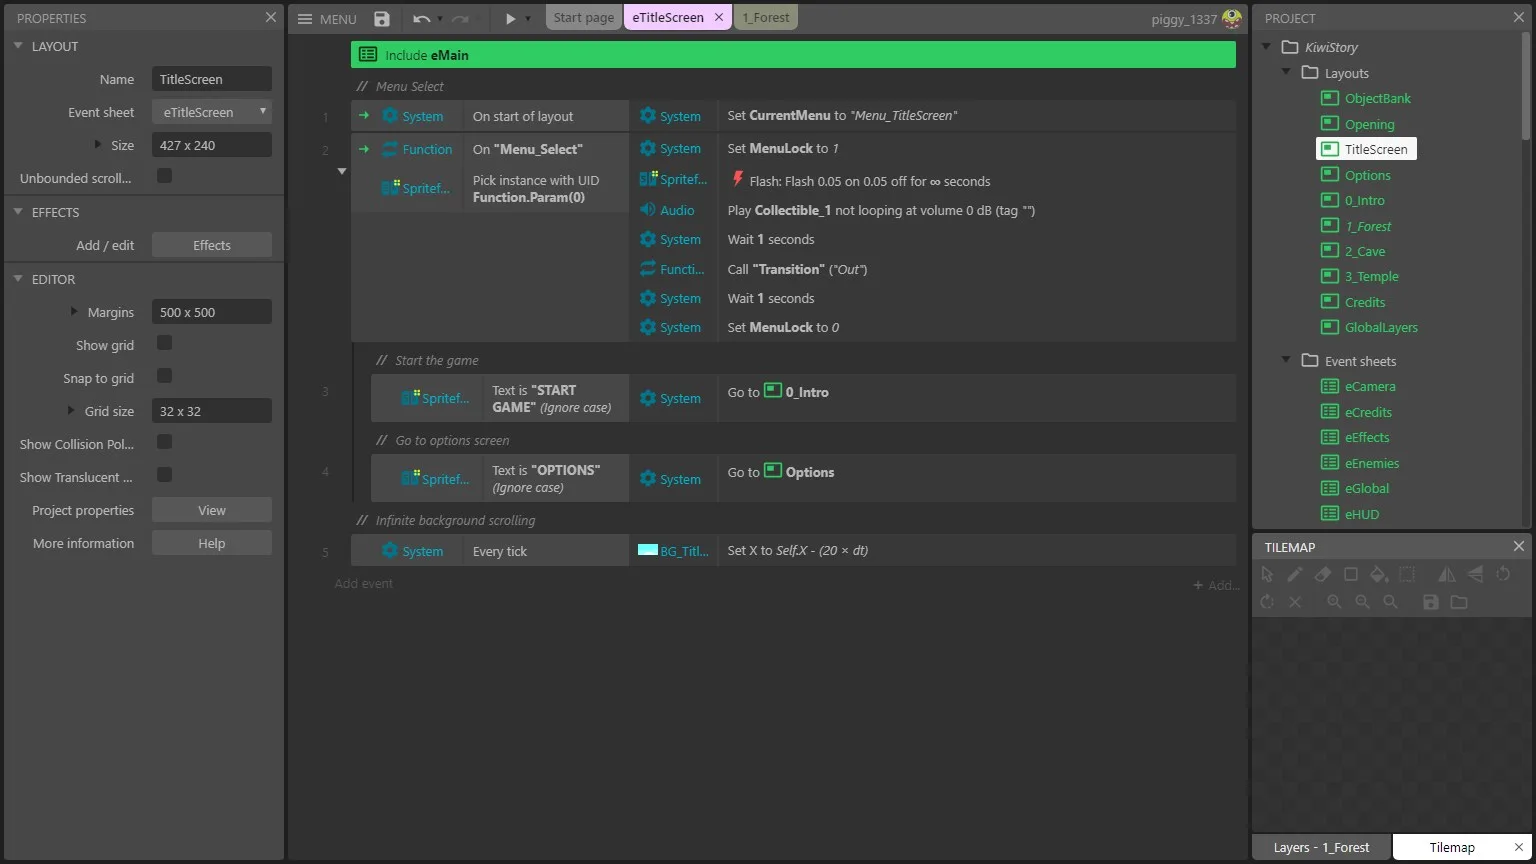Collapse the Event sheets folder
Image resolution: width=1536 pixels, height=864 pixels.
(x=1287, y=360)
